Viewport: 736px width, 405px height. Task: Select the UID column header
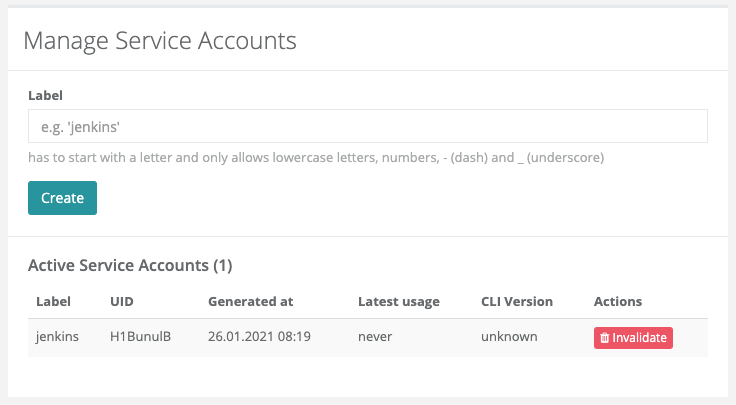point(122,301)
